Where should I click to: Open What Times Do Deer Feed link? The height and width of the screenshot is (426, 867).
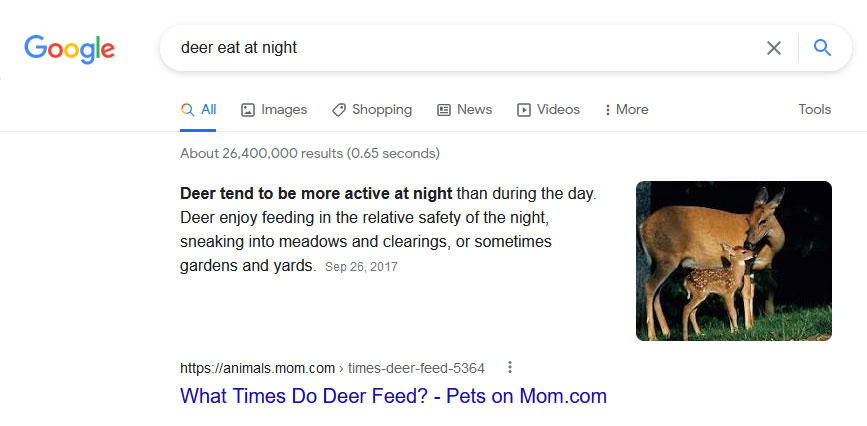(393, 396)
